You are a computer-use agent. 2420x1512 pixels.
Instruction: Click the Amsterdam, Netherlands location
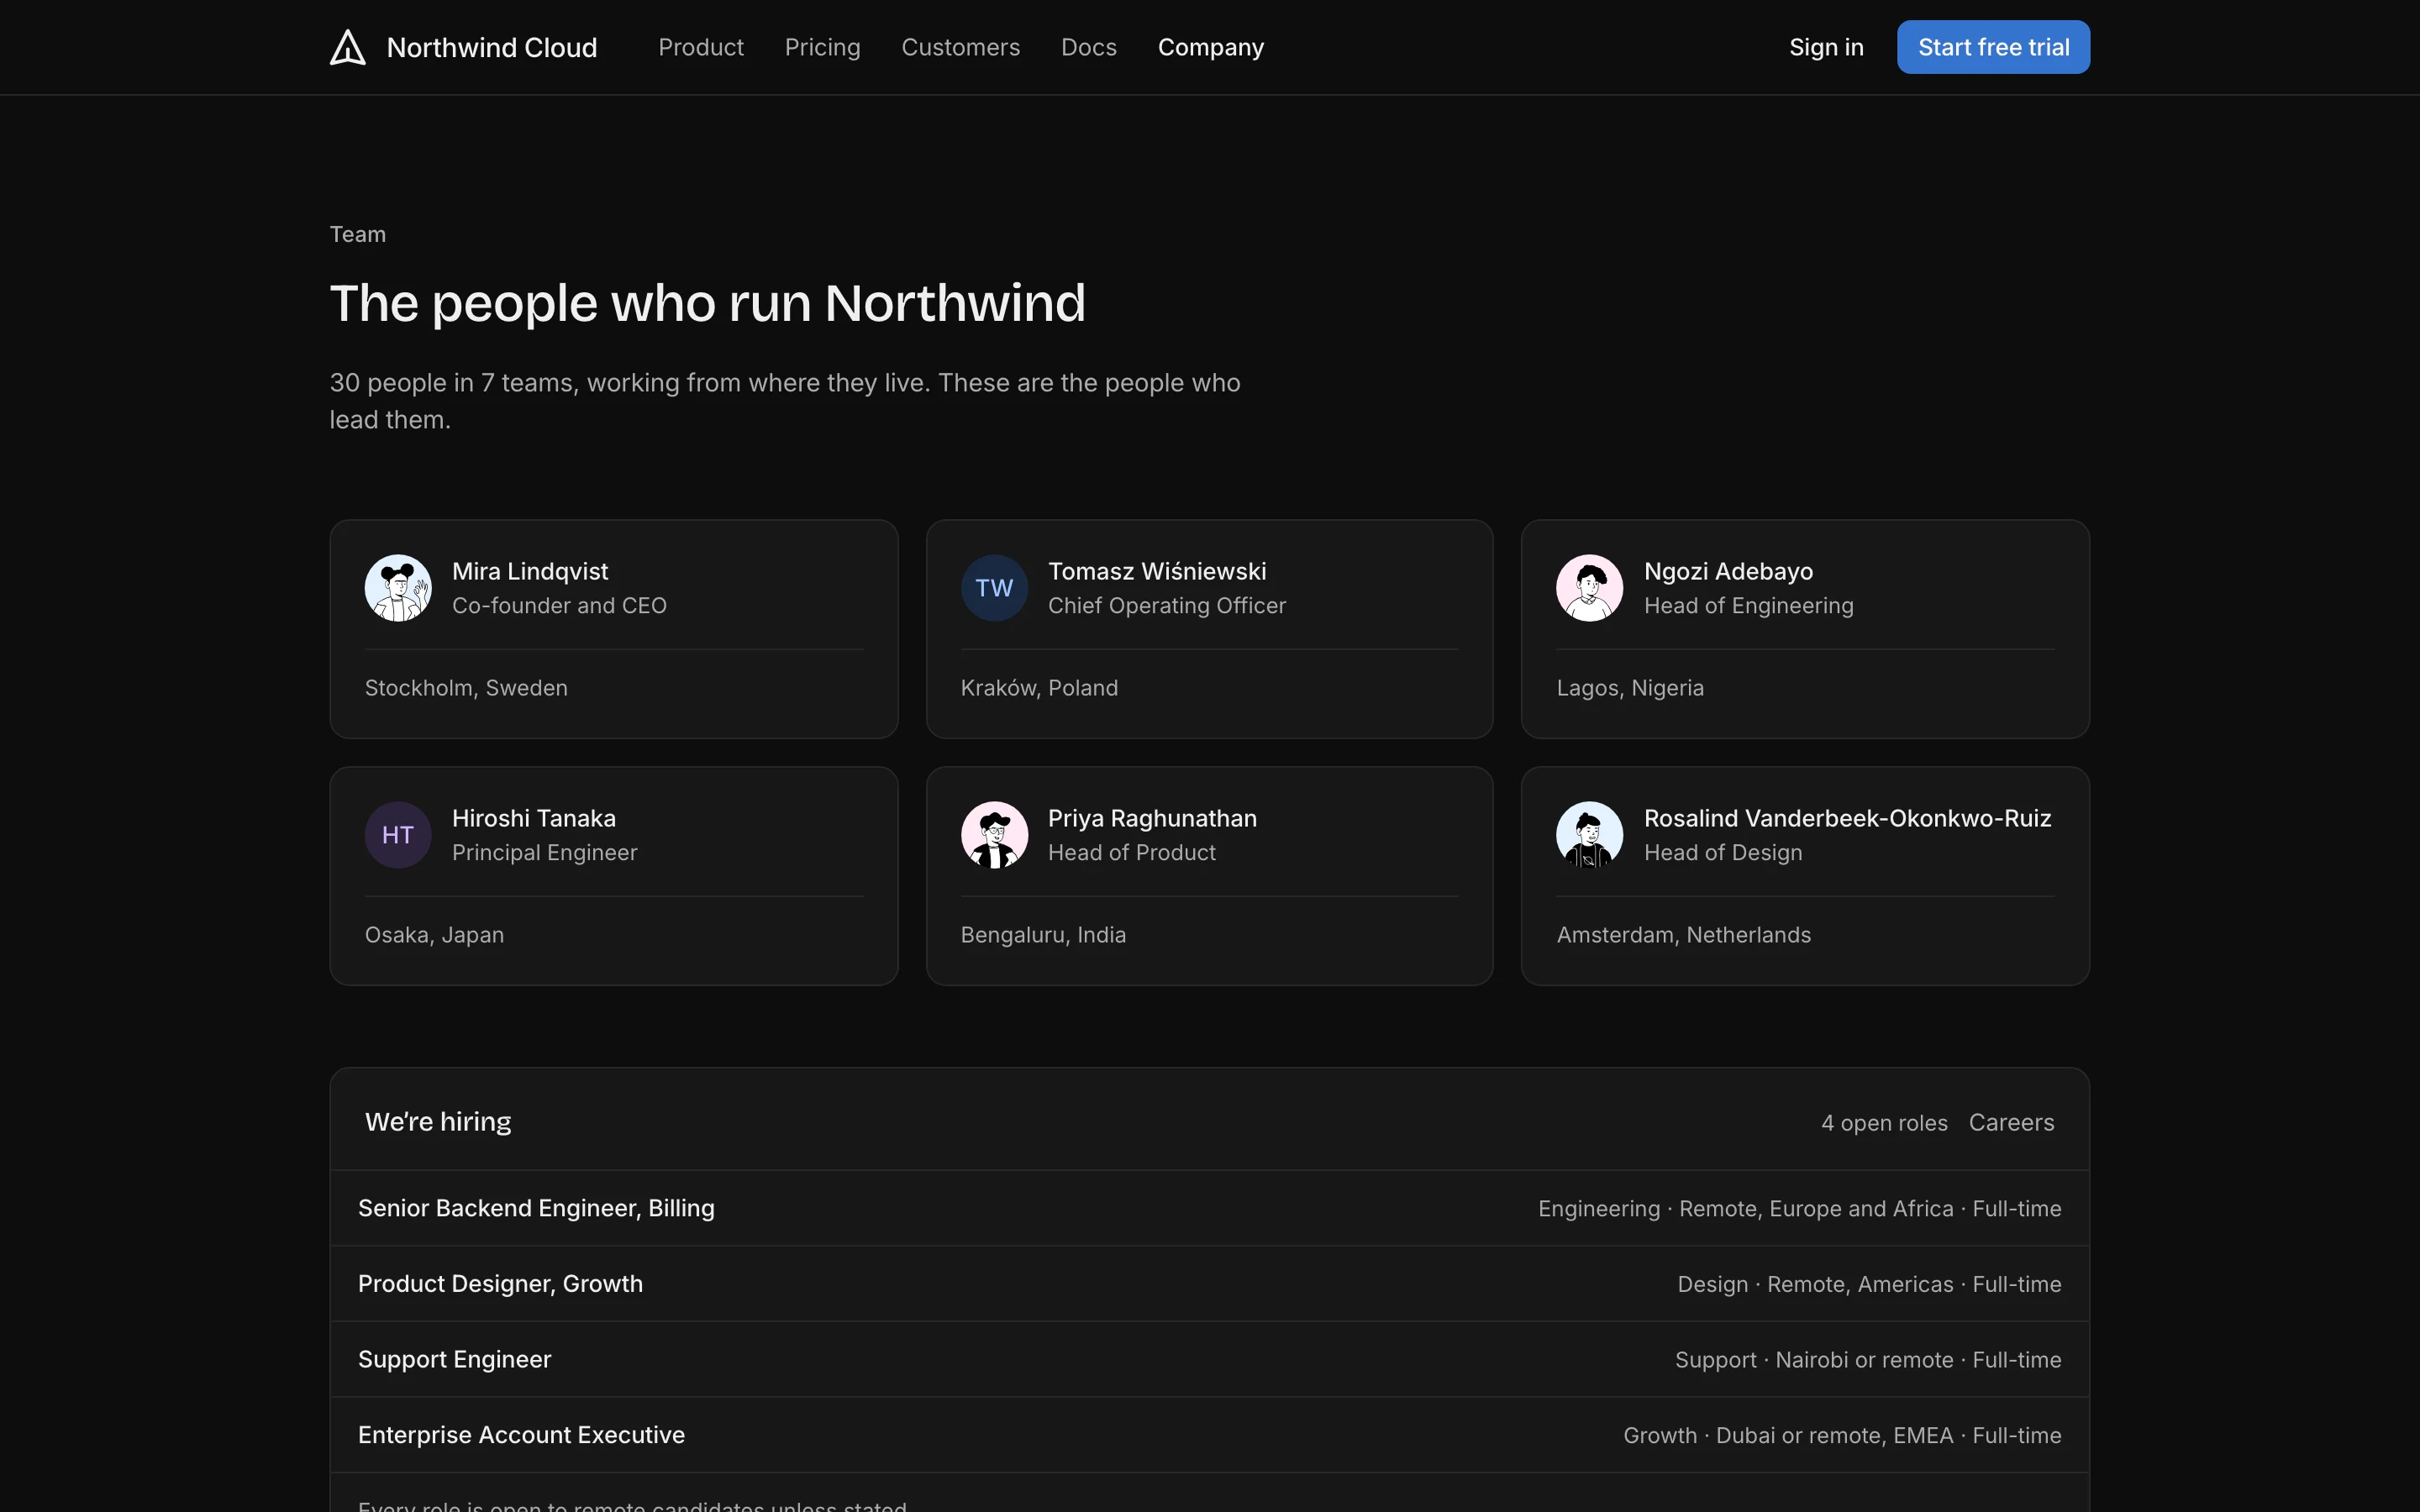tap(1683, 935)
